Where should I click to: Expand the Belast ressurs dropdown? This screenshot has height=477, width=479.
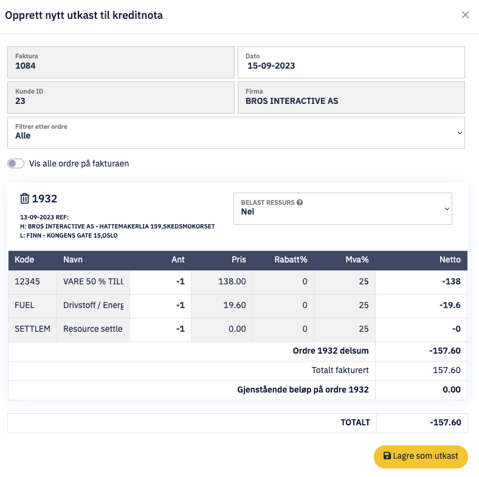pos(343,209)
